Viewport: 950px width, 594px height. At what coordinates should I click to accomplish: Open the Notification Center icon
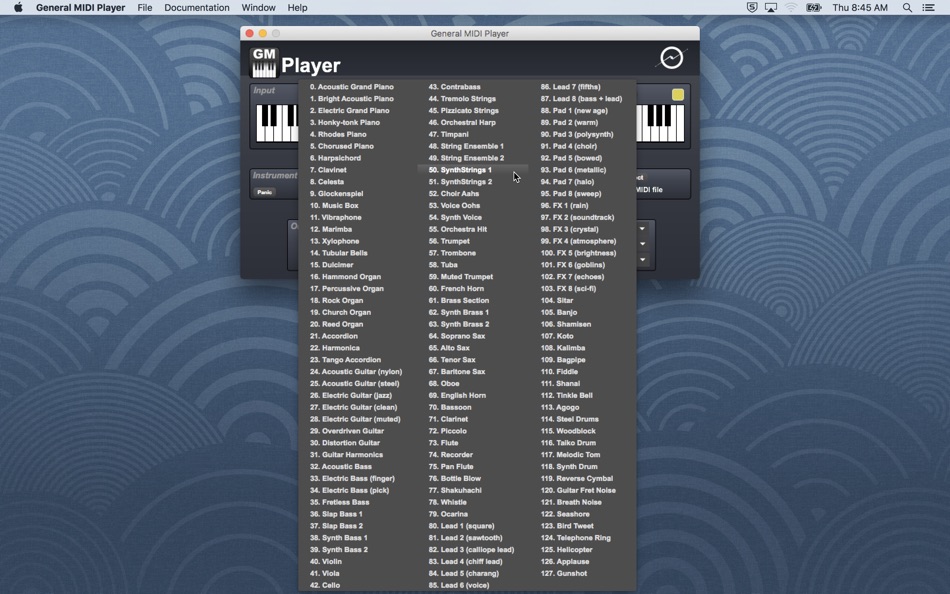pos(928,8)
